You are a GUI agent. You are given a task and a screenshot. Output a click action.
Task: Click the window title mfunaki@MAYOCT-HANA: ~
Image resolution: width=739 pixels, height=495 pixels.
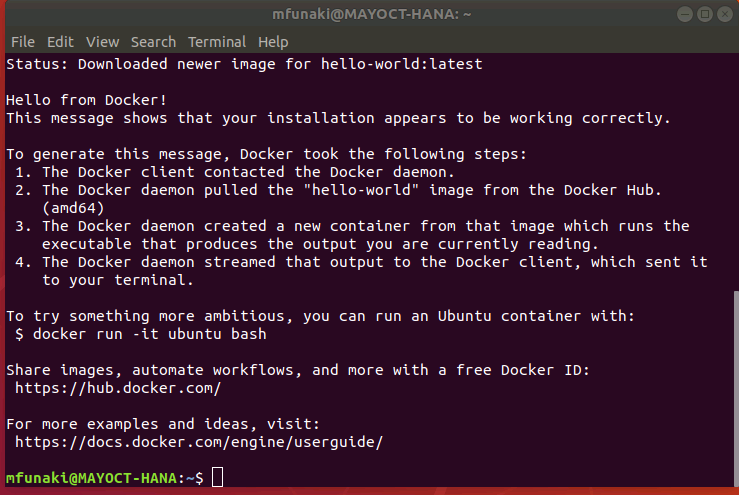point(372,14)
